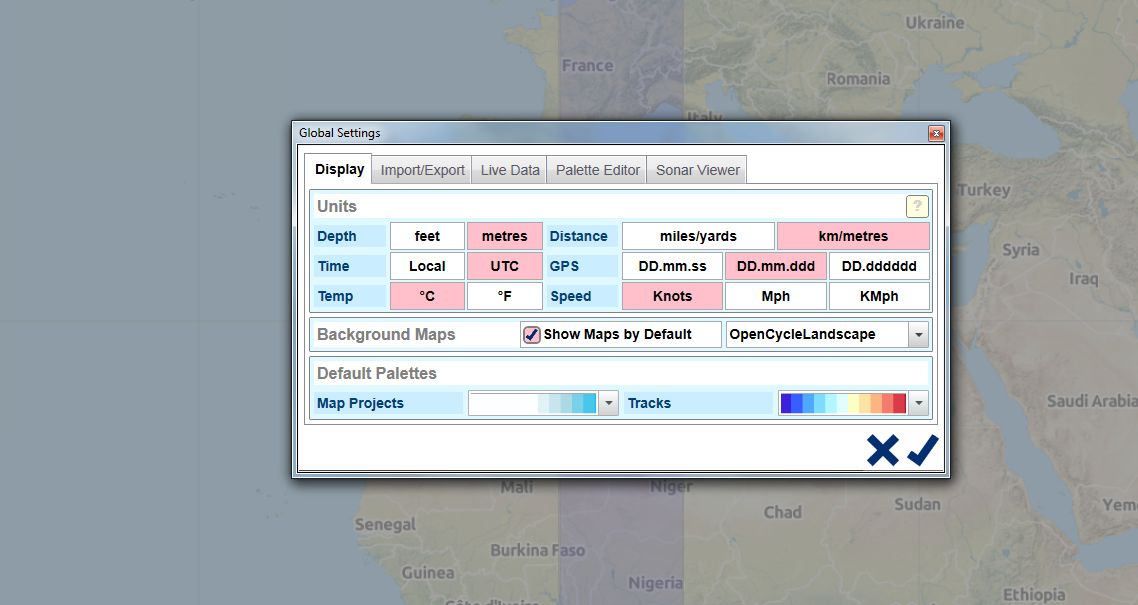Expand the Tracks palette dropdown

tap(918, 404)
